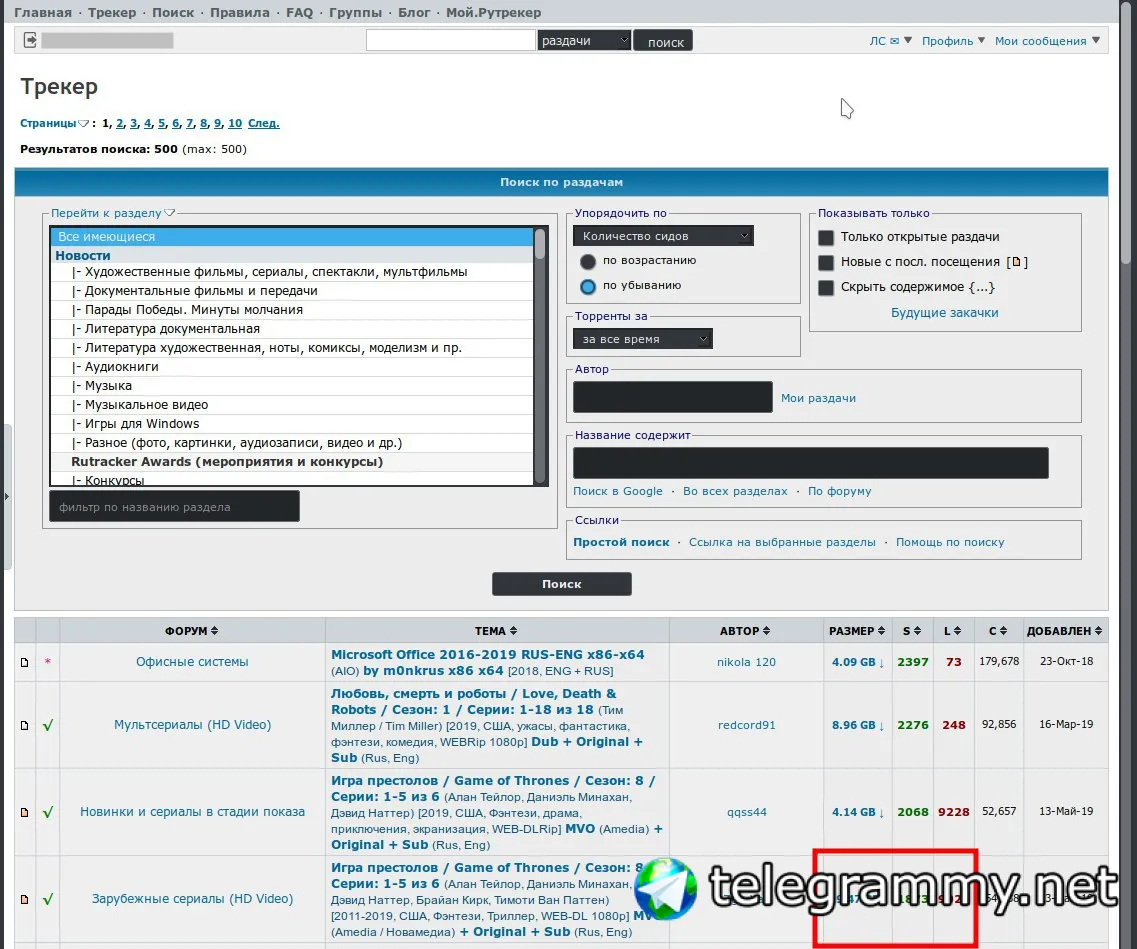Viewport: 1137px width, 949px height.
Task: Click the download arrow next to 4.09 GB
Action: point(882,663)
